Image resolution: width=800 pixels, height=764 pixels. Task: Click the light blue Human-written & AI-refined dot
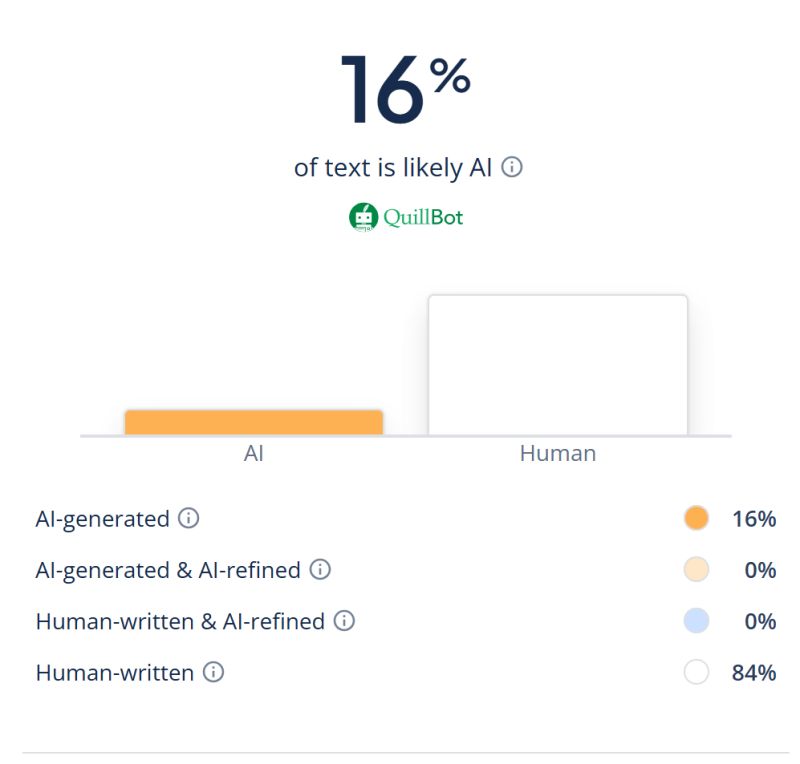696,621
